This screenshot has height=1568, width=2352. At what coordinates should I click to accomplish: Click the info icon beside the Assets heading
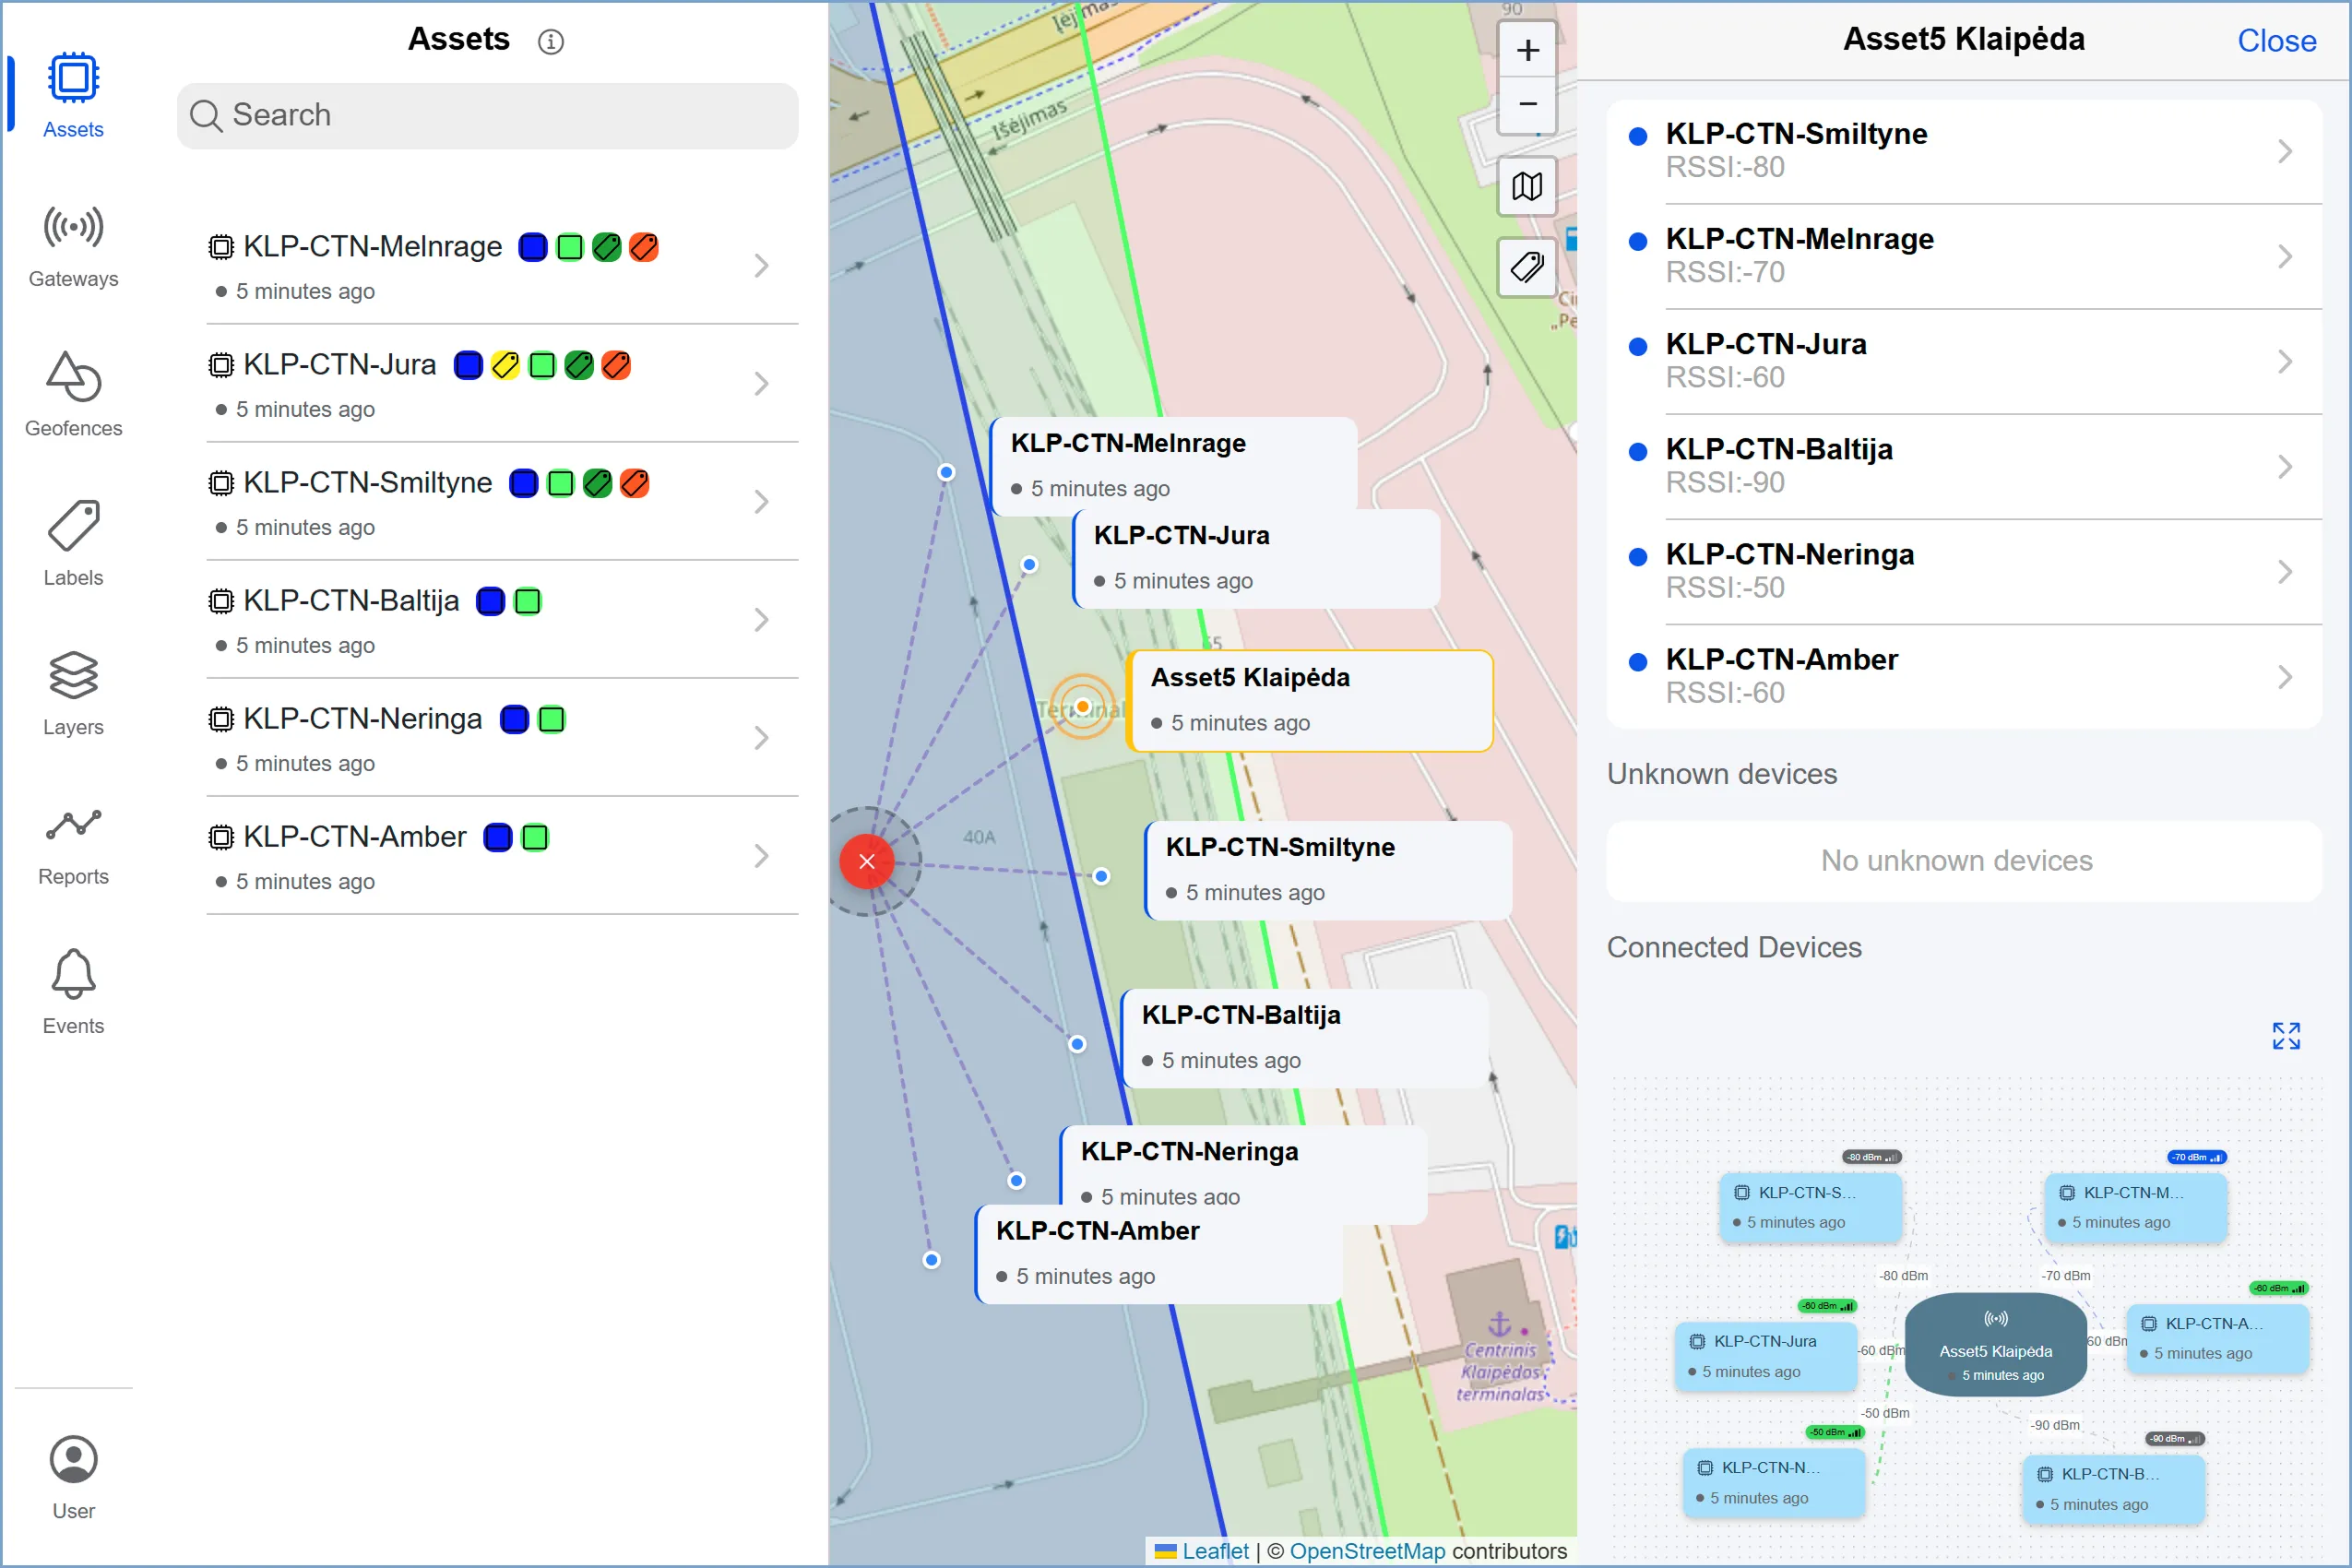tap(551, 41)
